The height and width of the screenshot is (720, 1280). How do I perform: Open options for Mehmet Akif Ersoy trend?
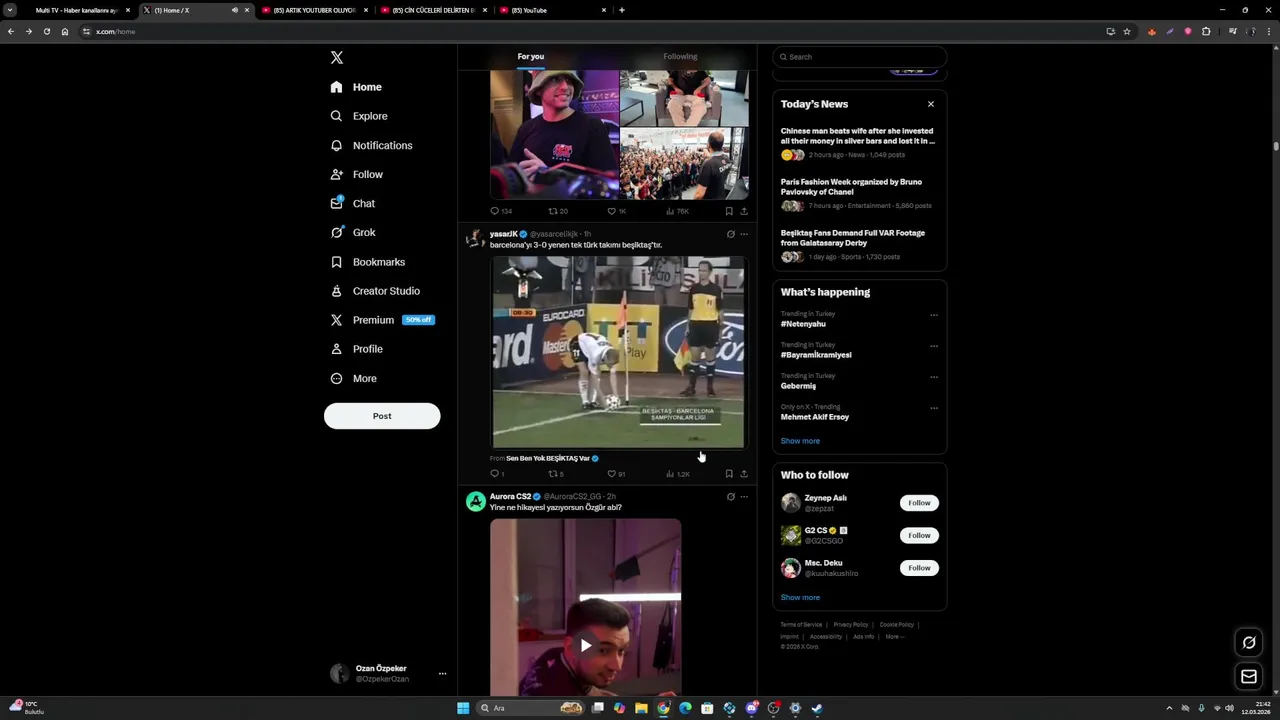pyautogui.click(x=934, y=408)
